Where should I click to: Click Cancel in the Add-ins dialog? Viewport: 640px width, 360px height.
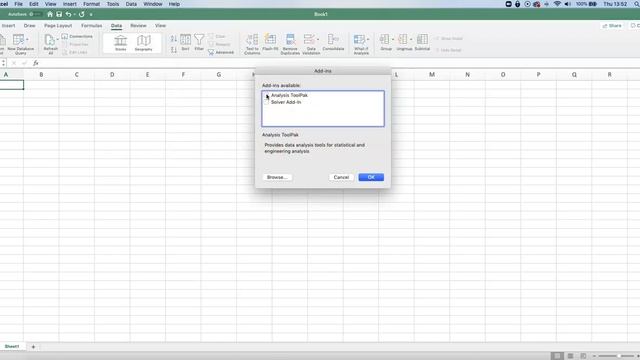(x=341, y=177)
